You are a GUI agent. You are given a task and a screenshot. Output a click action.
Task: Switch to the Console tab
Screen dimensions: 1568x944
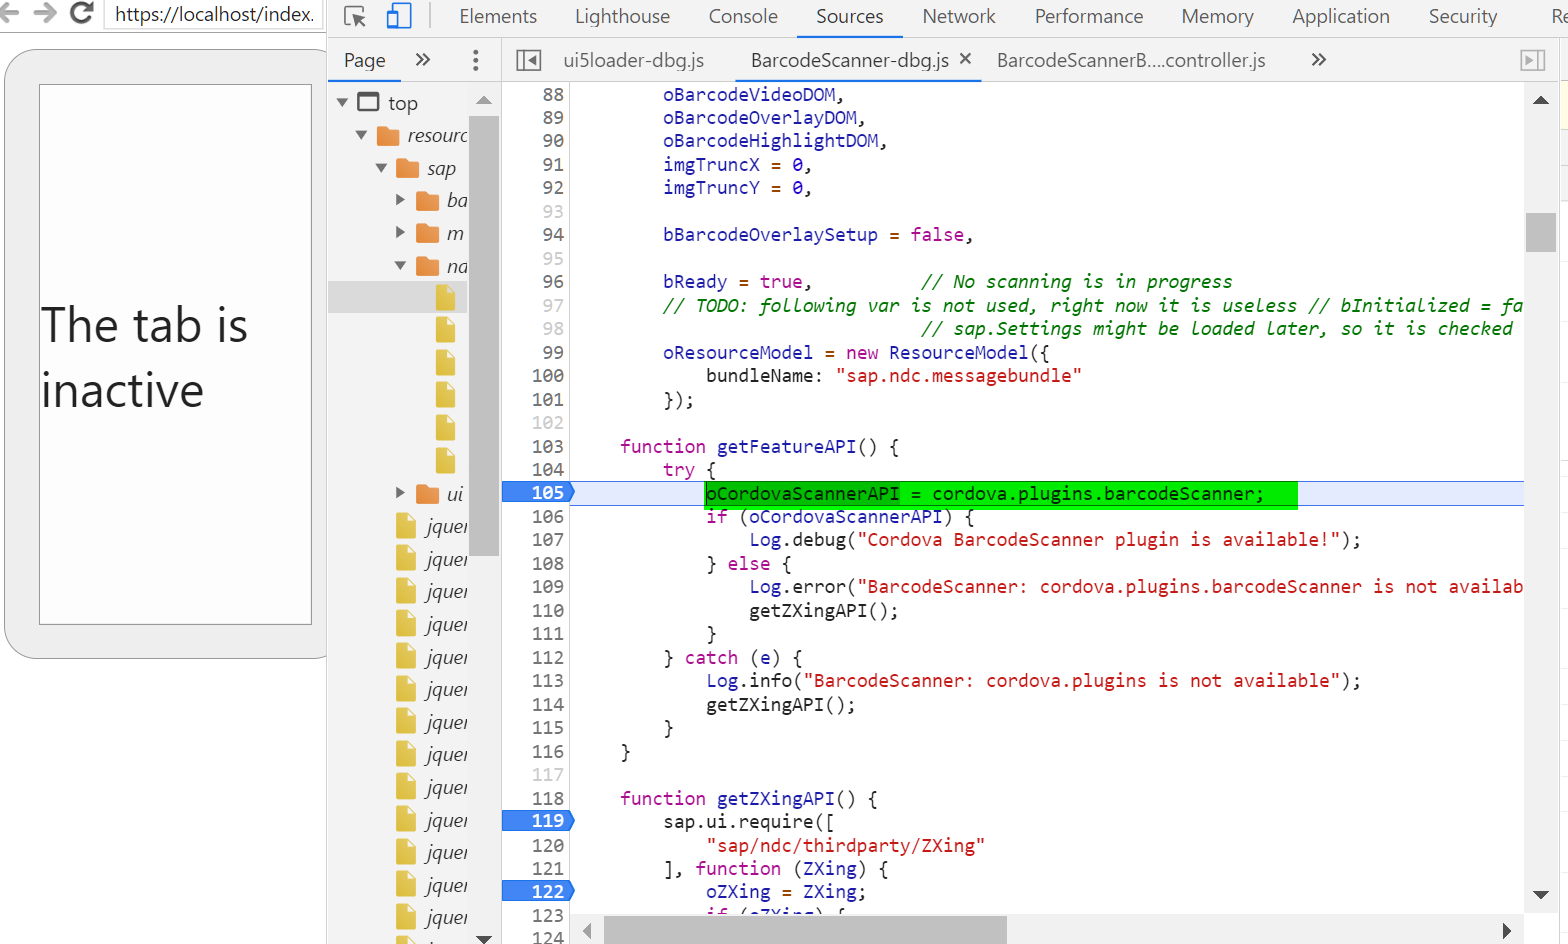click(743, 16)
